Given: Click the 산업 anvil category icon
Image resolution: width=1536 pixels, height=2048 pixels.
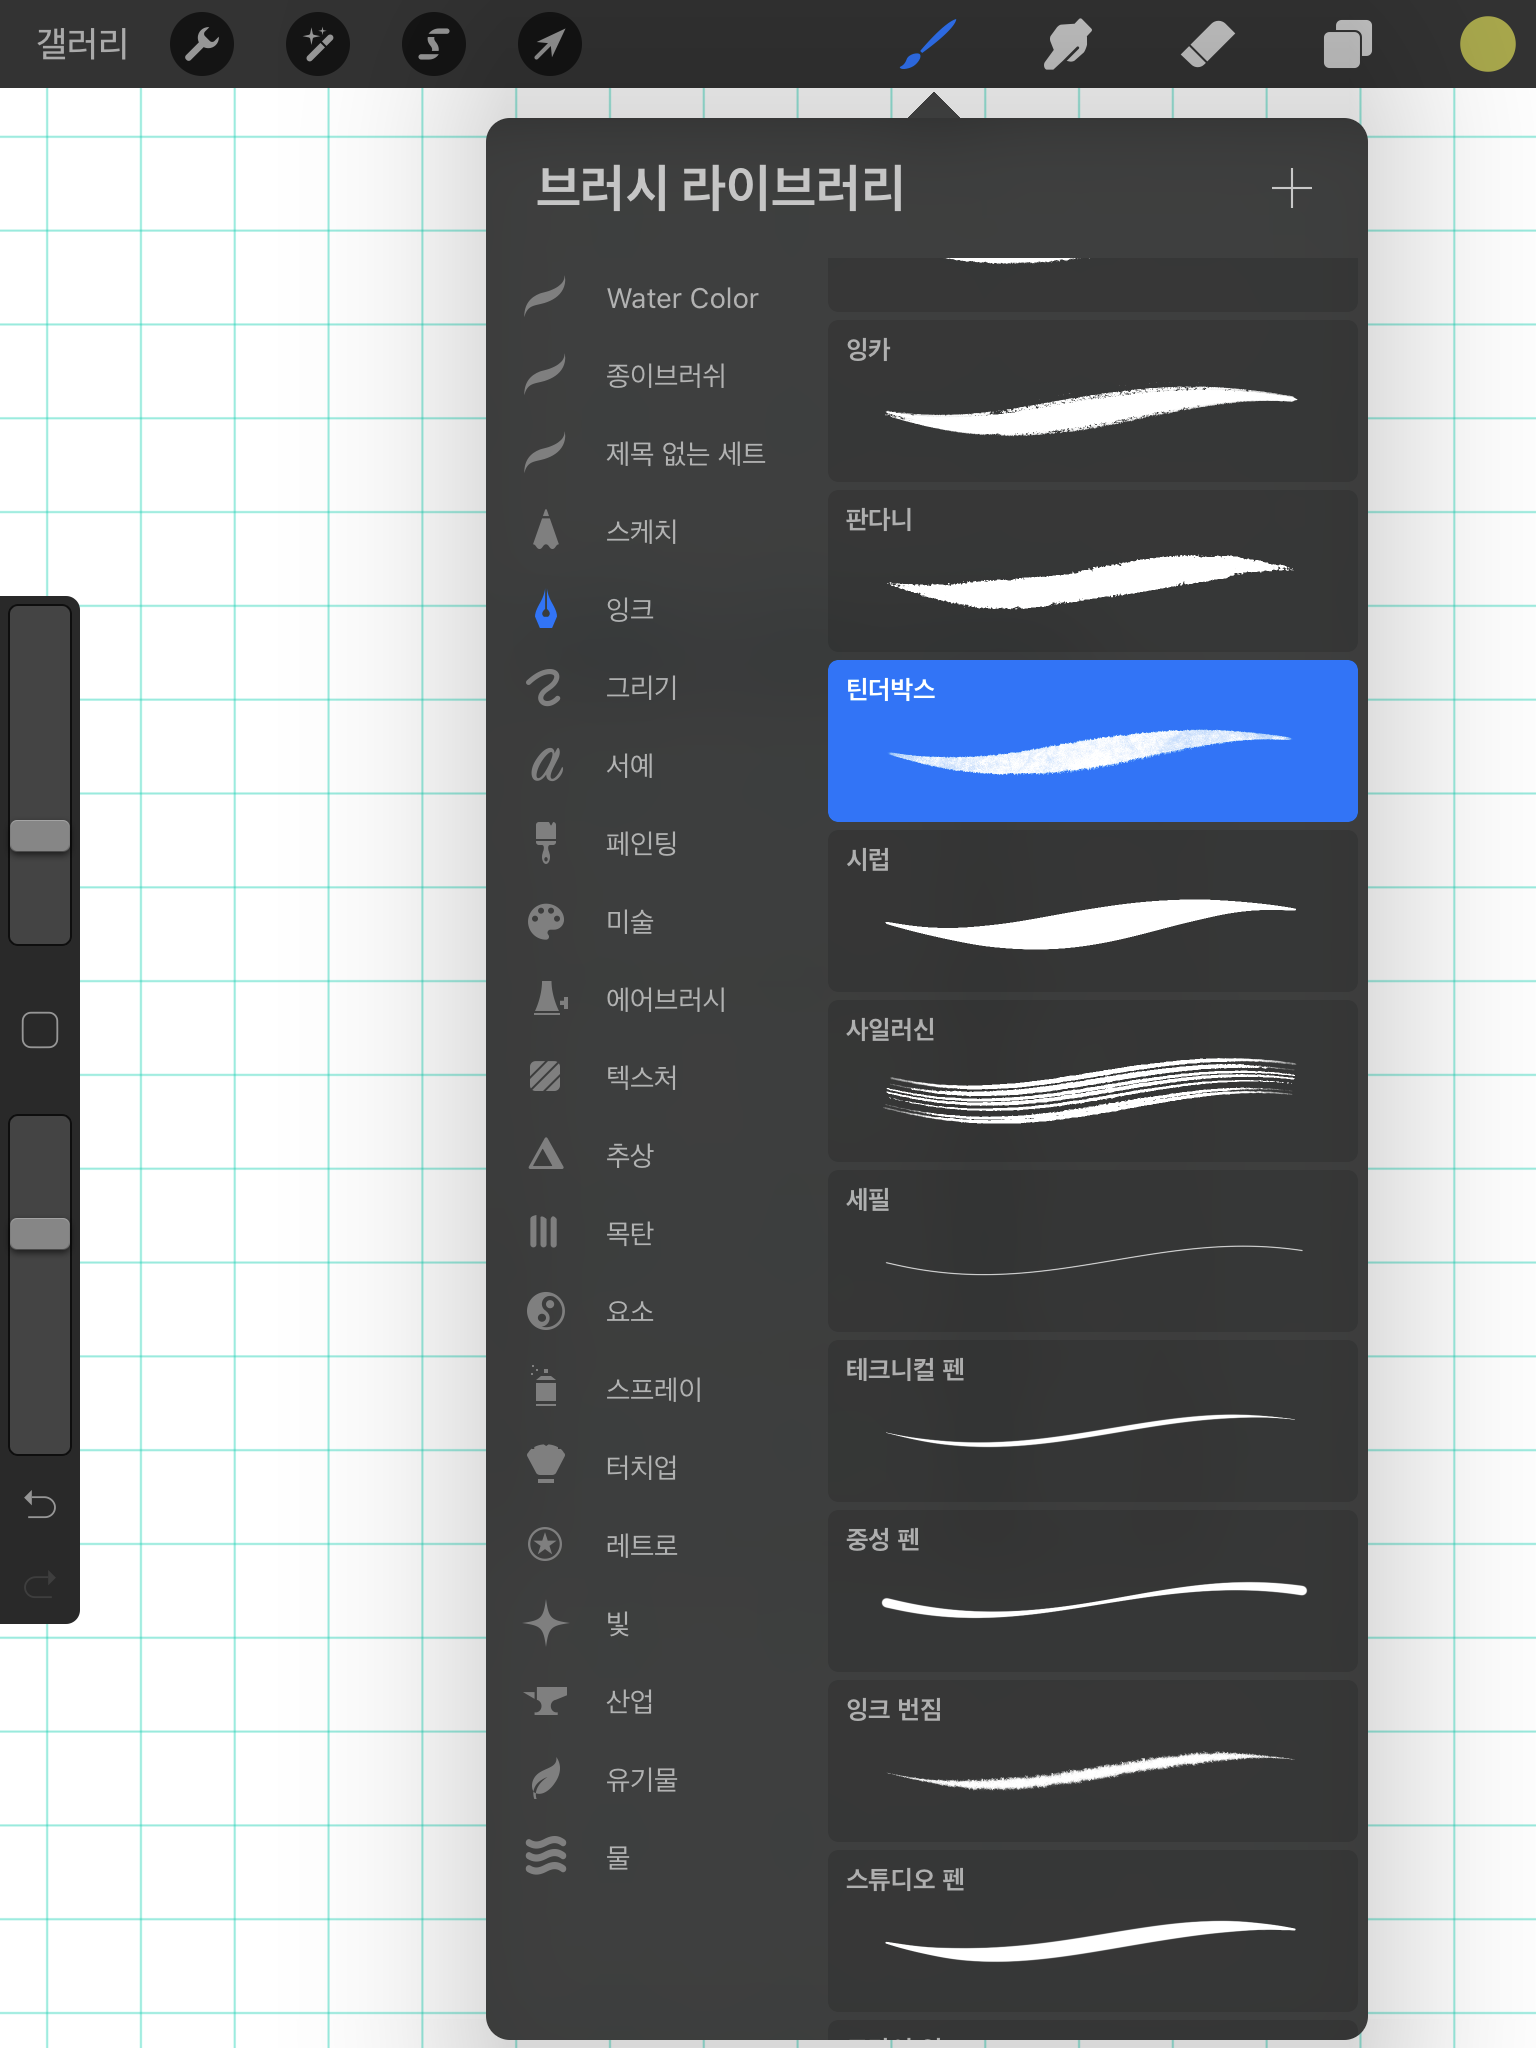Looking at the screenshot, I should tap(546, 1700).
